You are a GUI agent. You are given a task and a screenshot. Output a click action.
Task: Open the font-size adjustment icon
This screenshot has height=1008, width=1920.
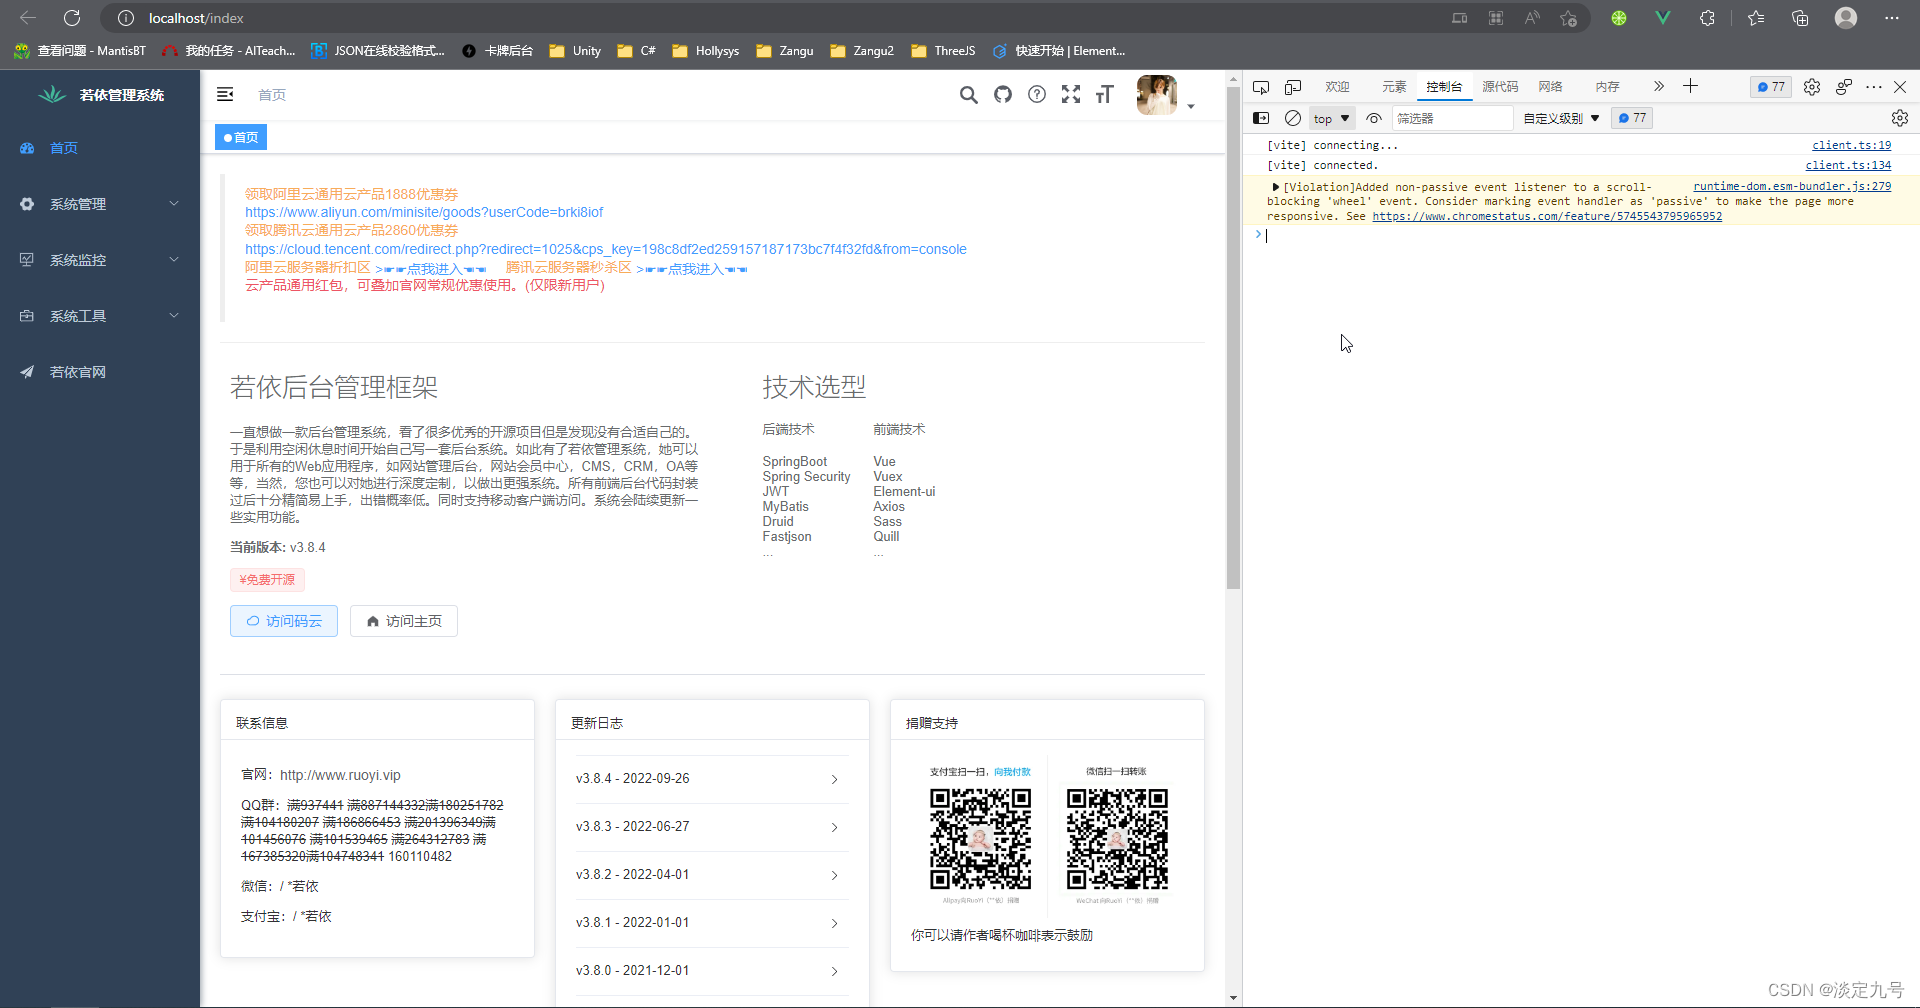[1104, 95]
